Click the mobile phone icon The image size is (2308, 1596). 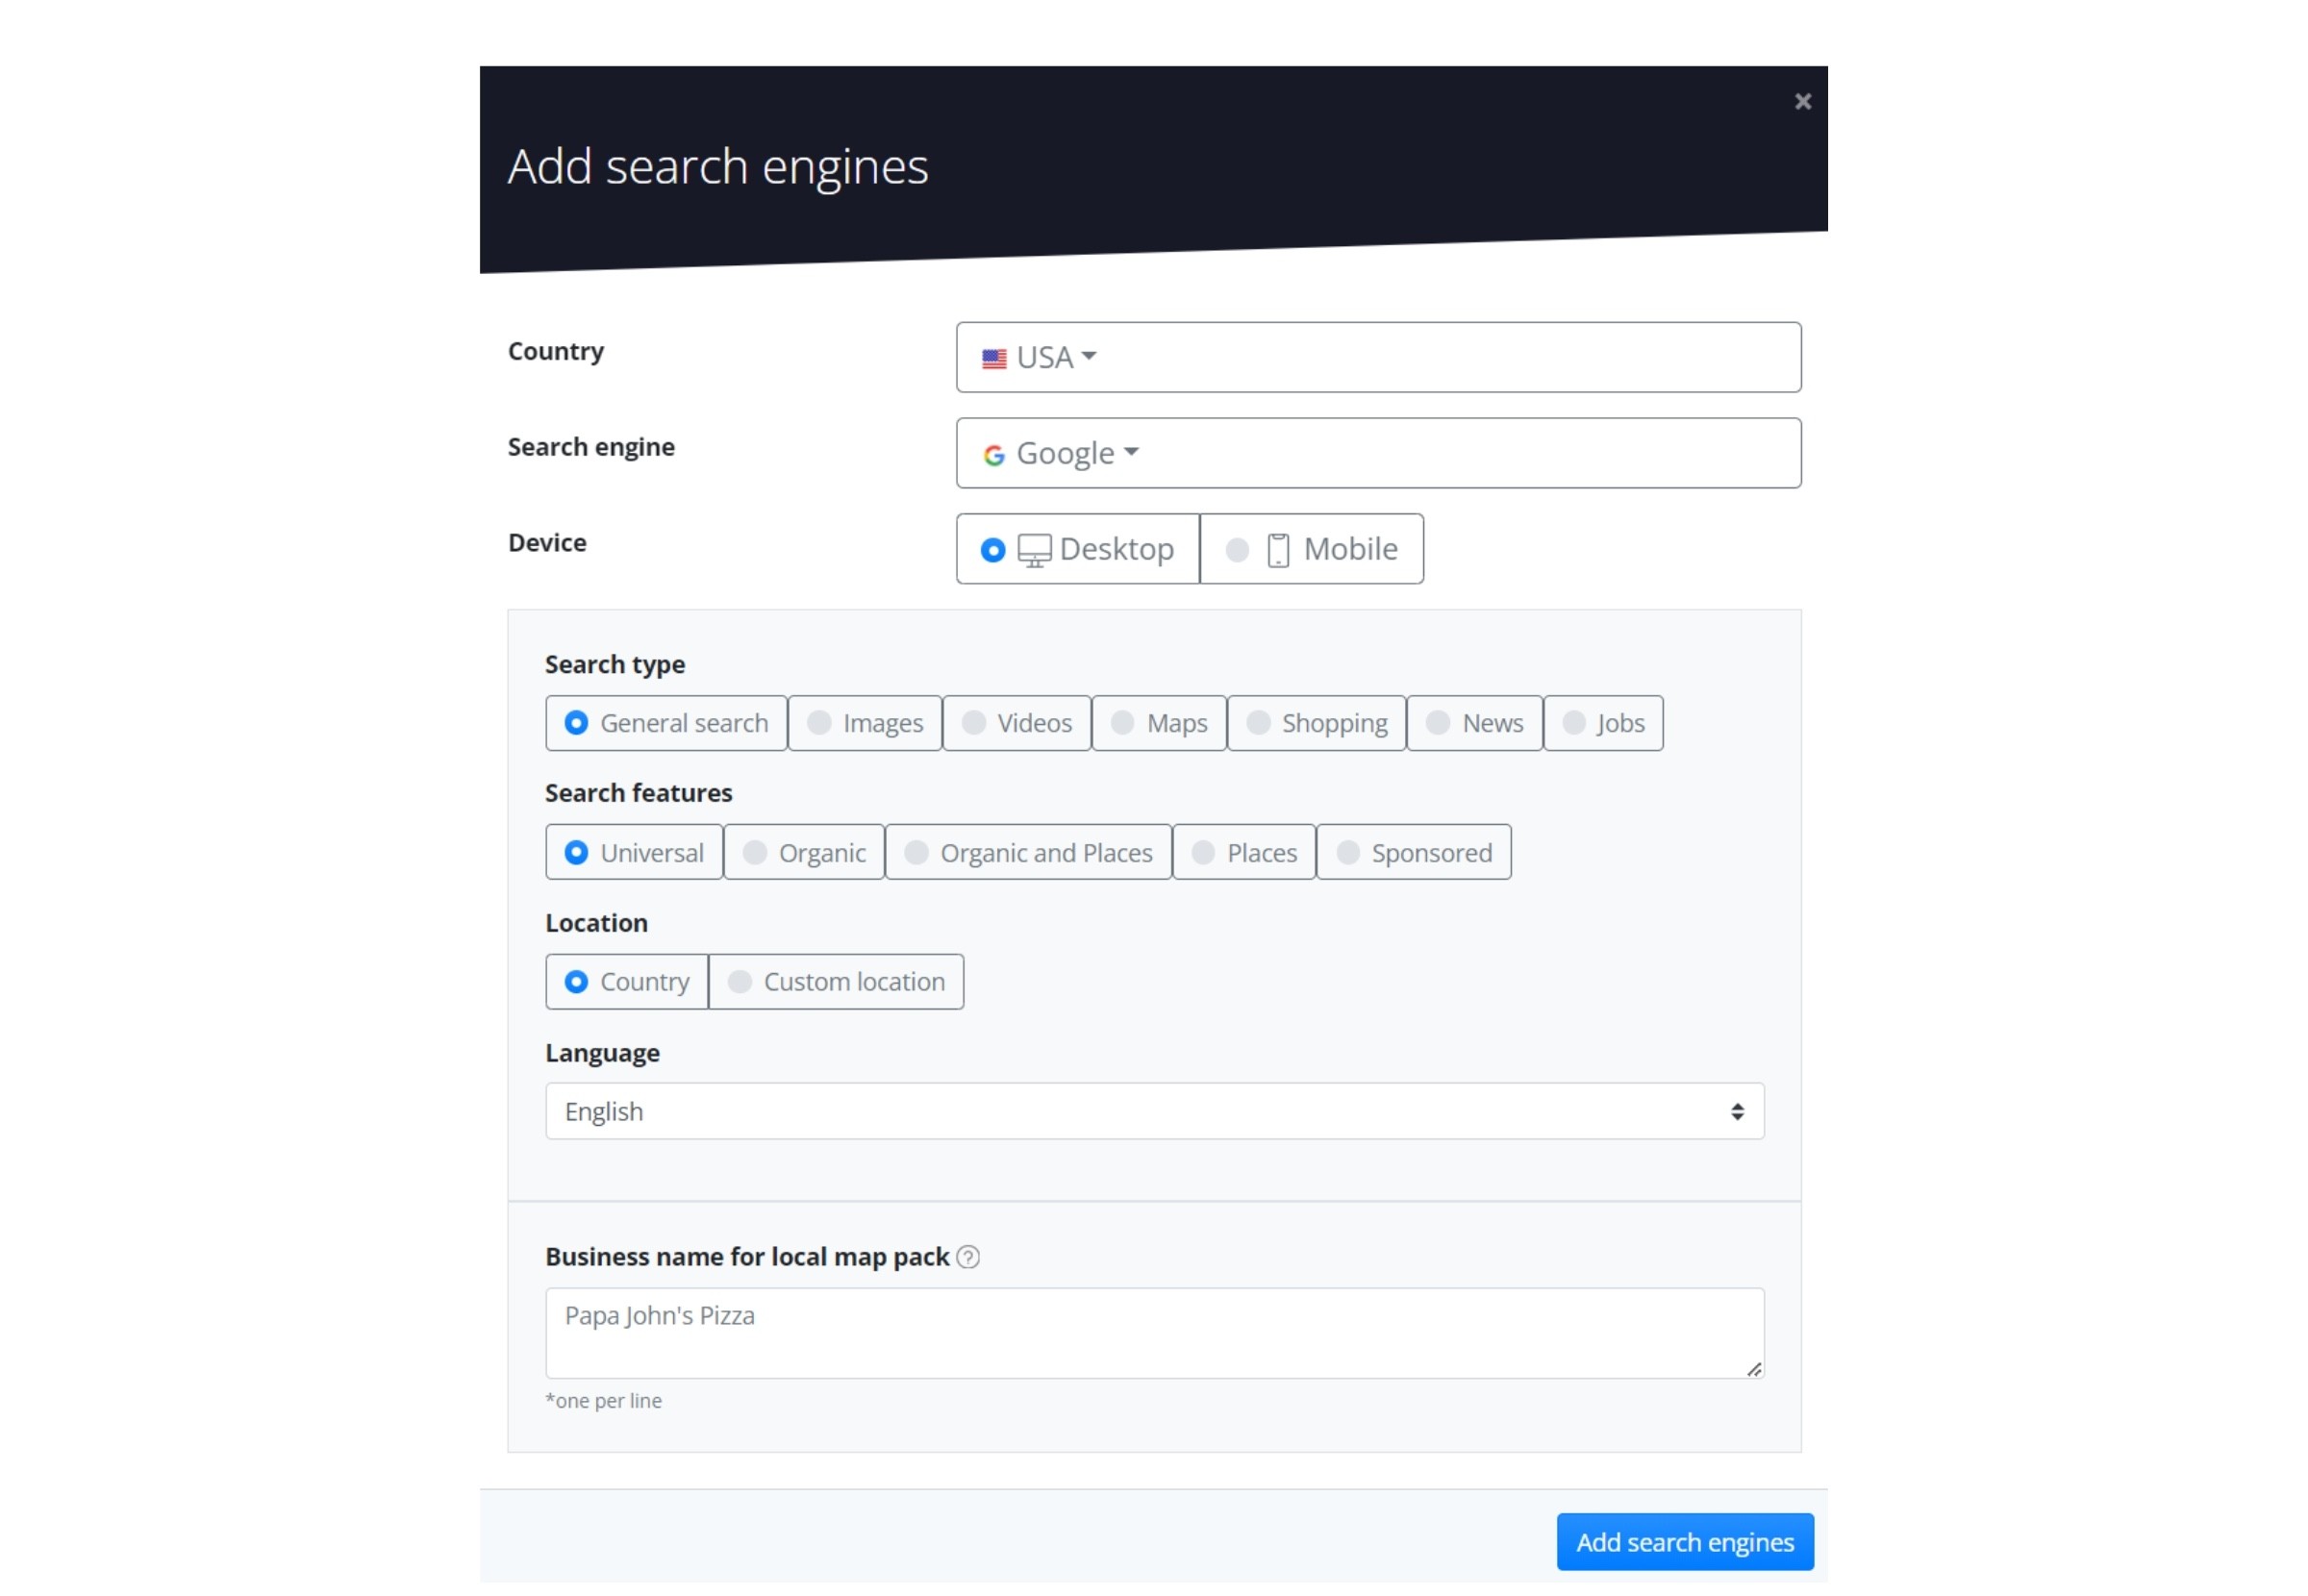click(1277, 550)
